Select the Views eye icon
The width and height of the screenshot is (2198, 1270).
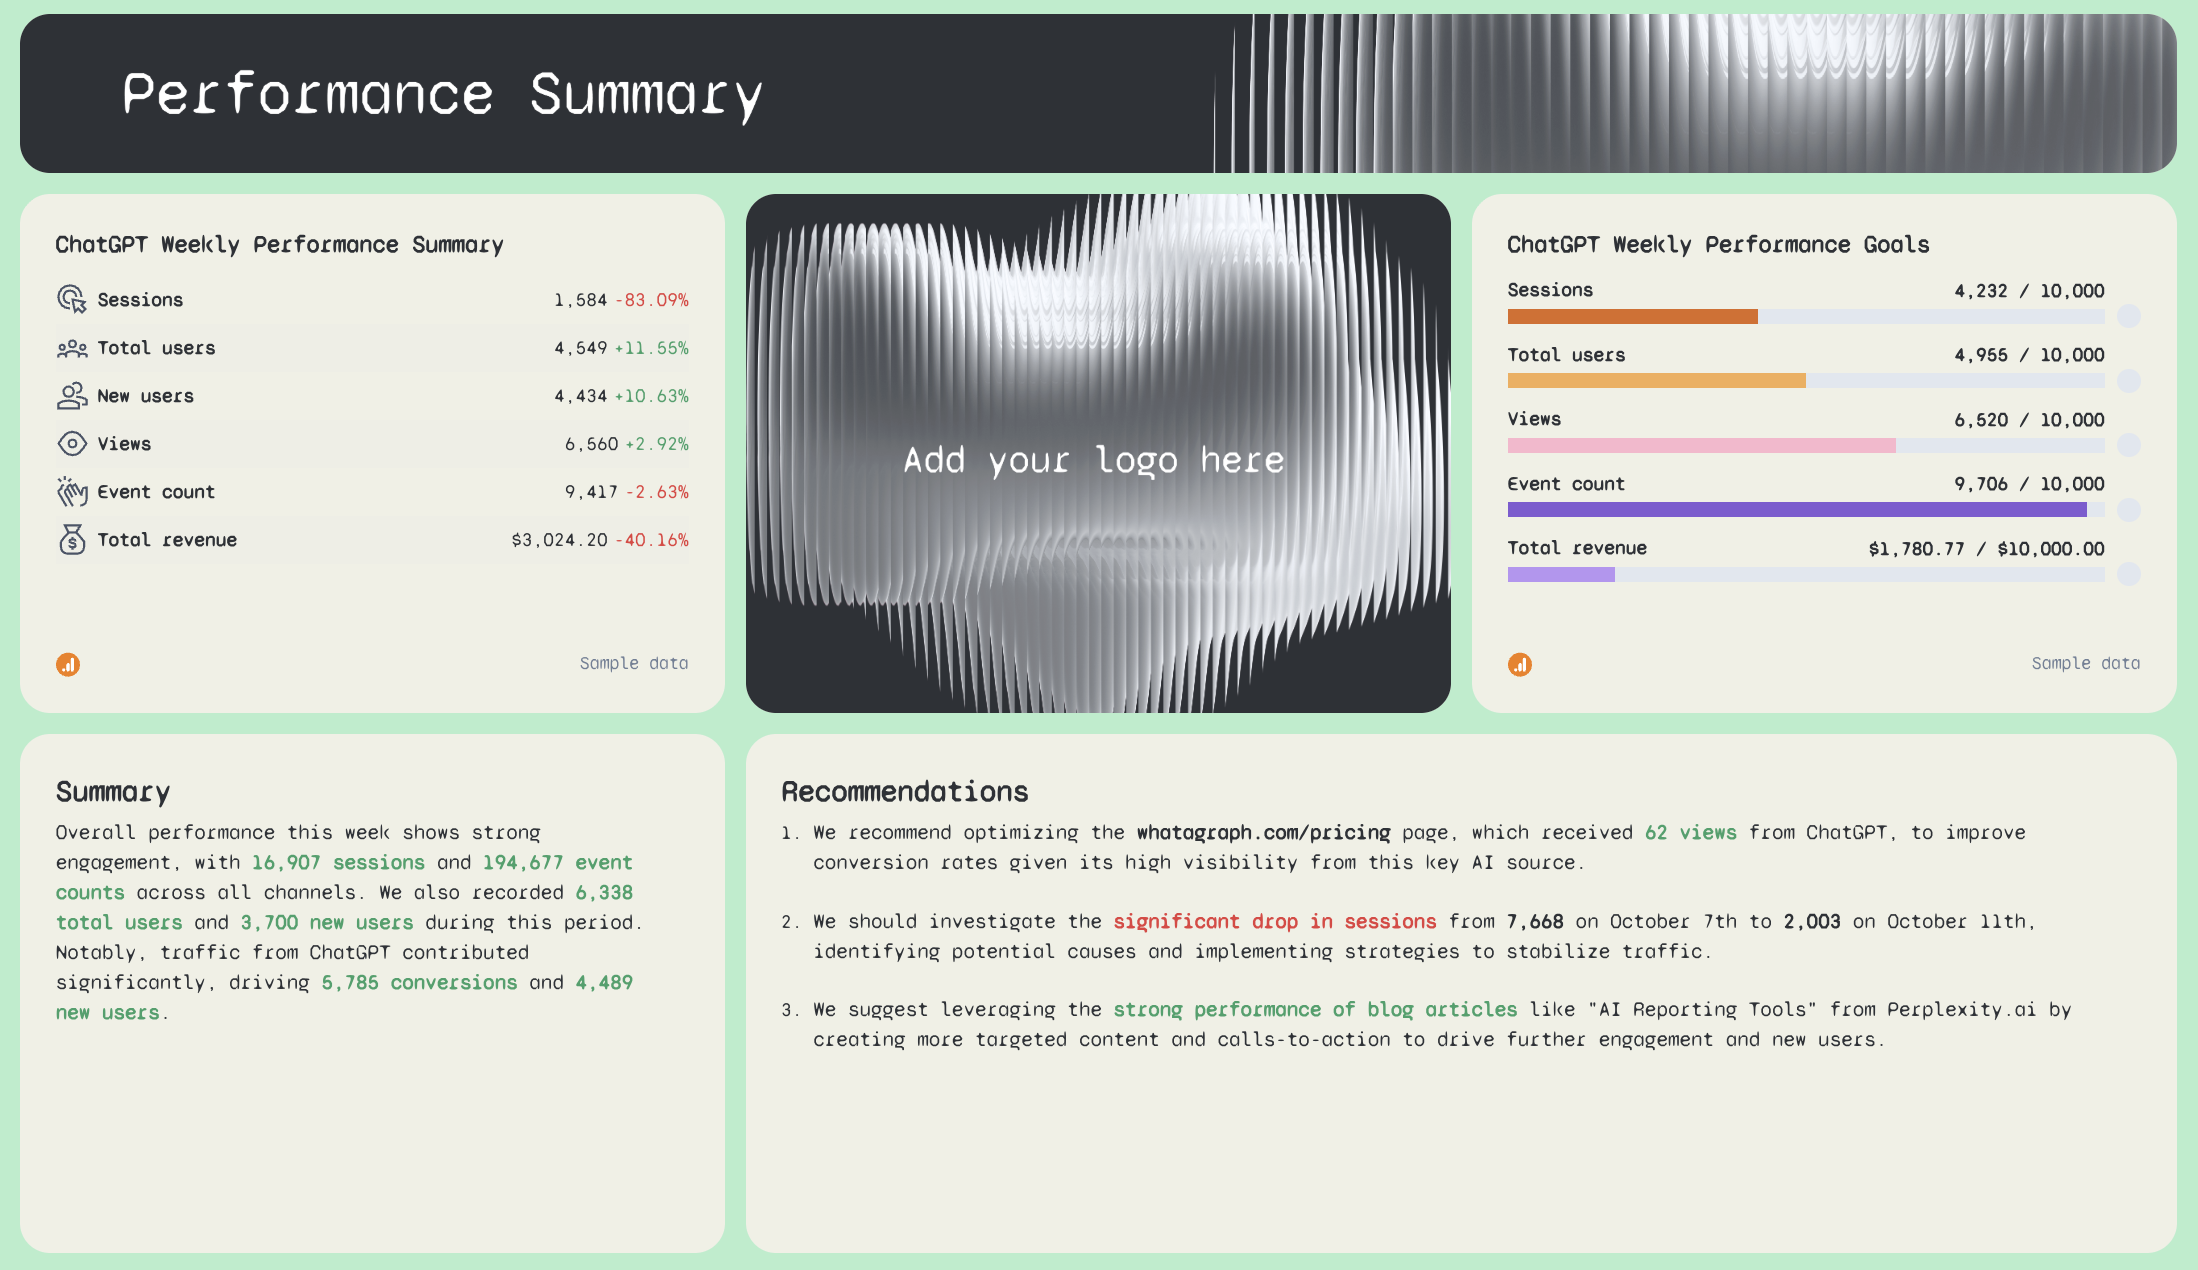70,443
